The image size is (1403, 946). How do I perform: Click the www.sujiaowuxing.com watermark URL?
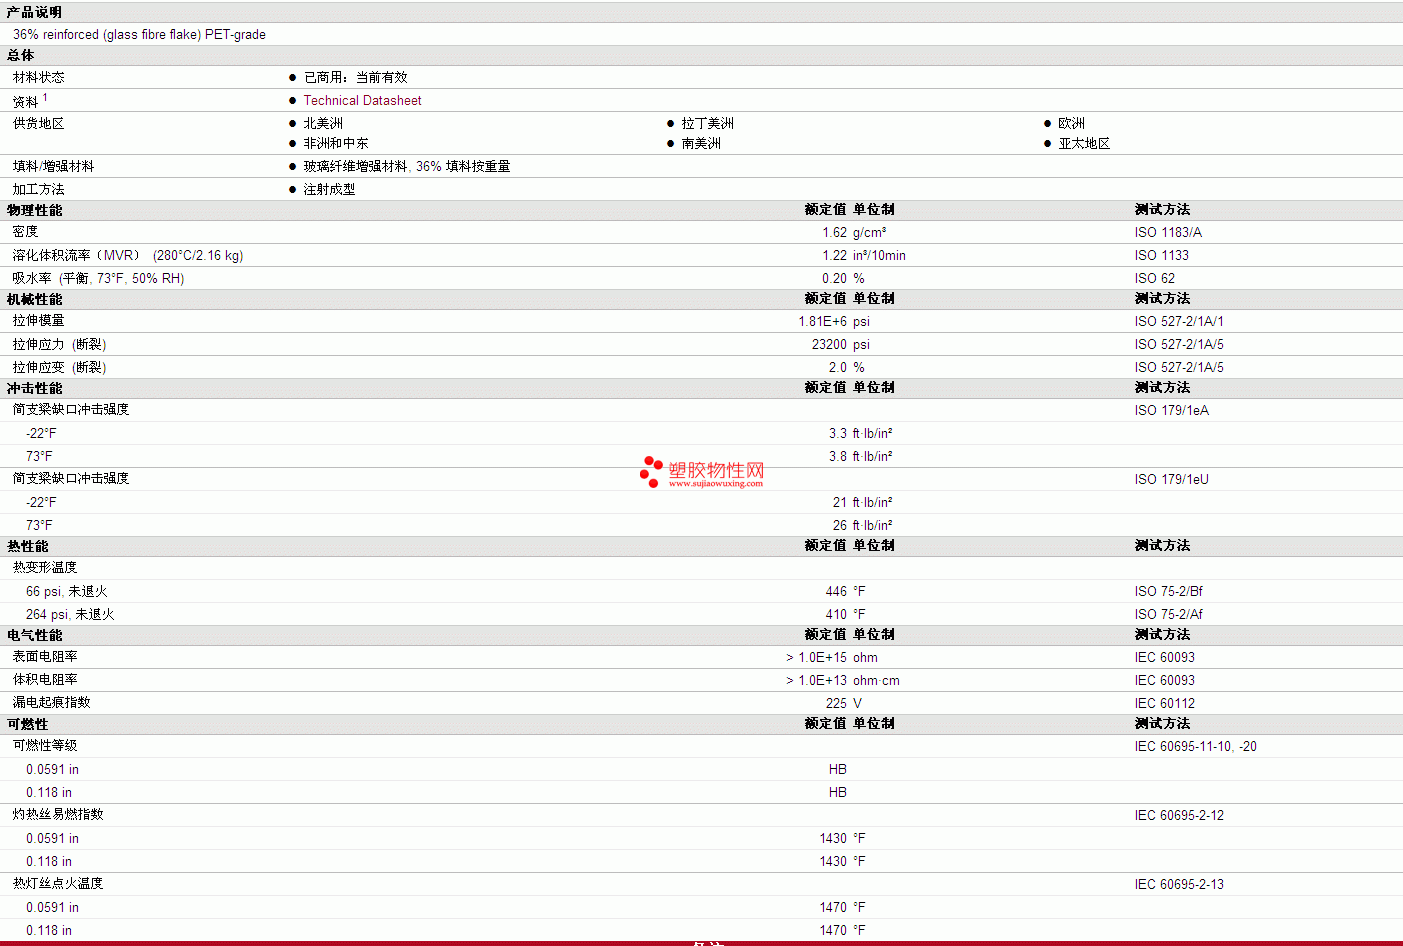point(715,484)
